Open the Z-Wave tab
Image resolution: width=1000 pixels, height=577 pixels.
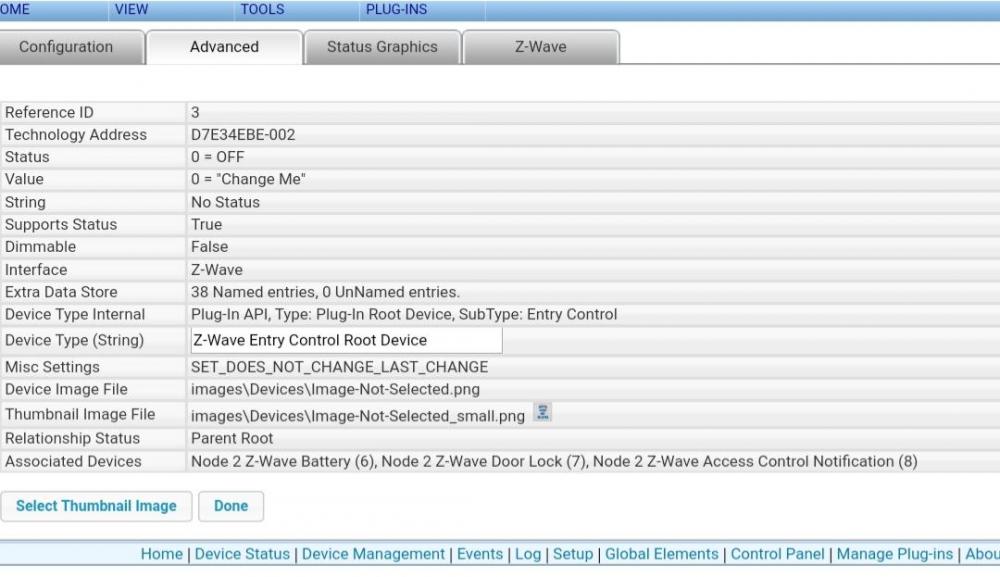point(540,47)
